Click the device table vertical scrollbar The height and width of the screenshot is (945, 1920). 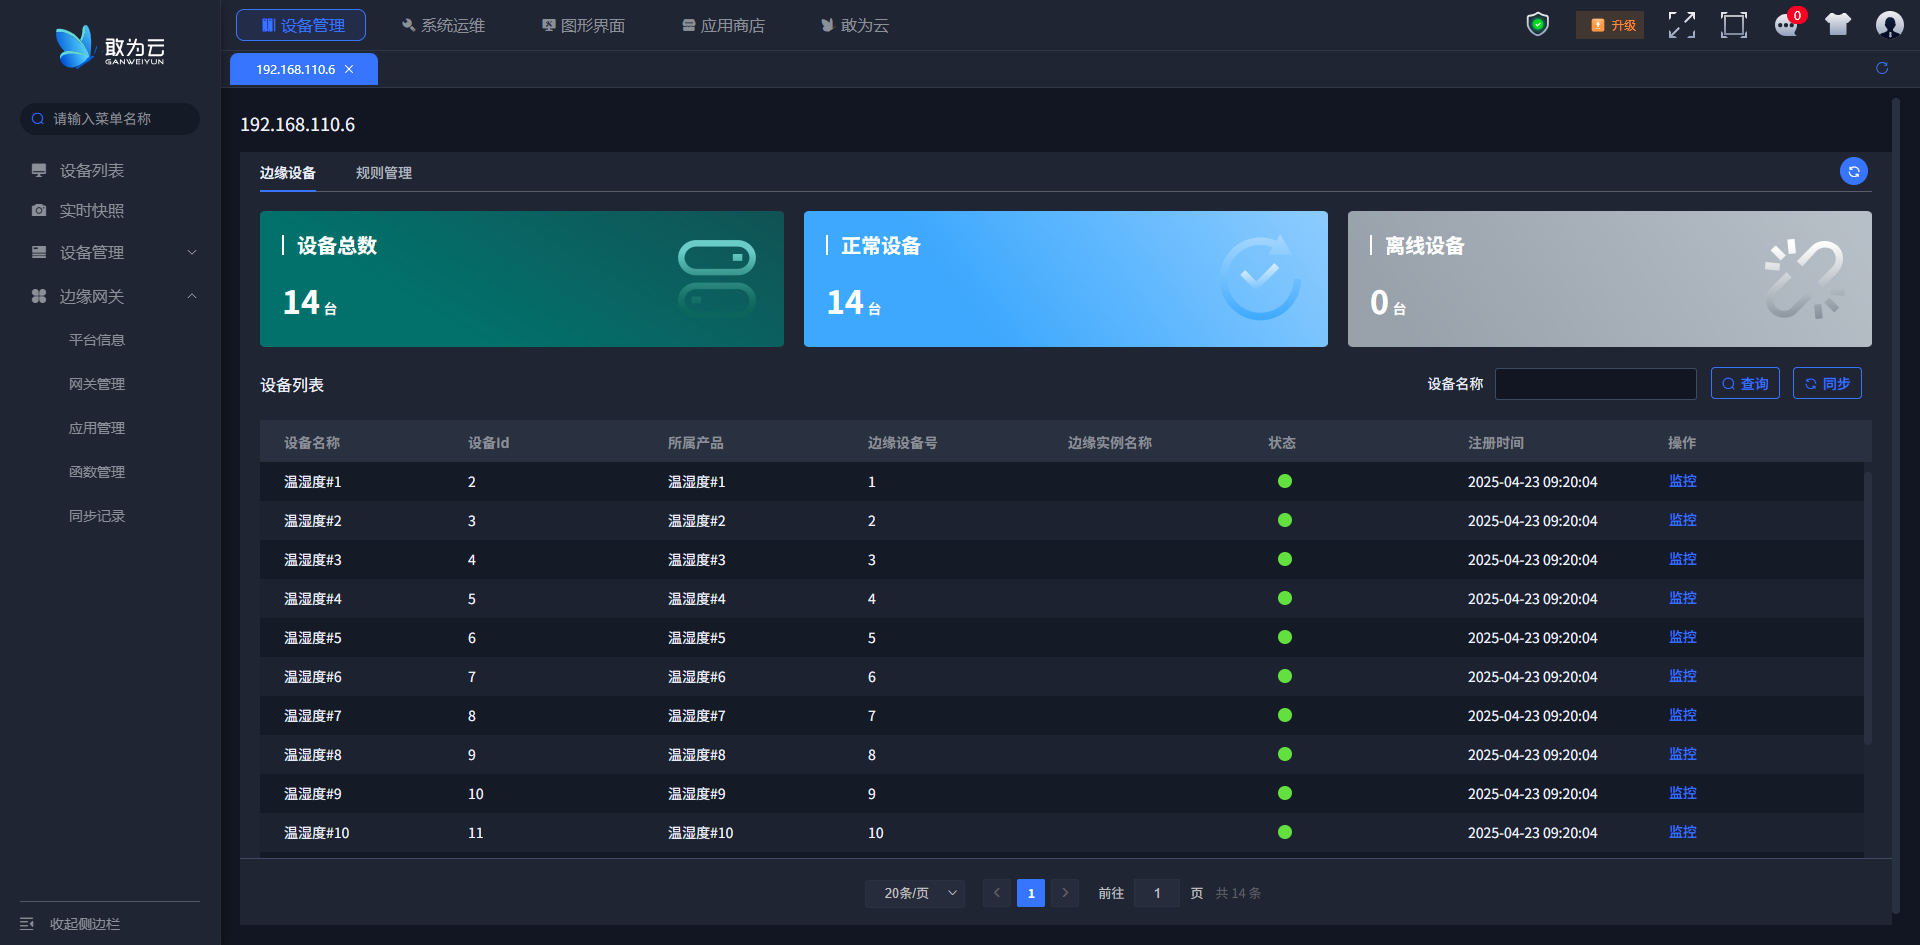[x=1867, y=608]
